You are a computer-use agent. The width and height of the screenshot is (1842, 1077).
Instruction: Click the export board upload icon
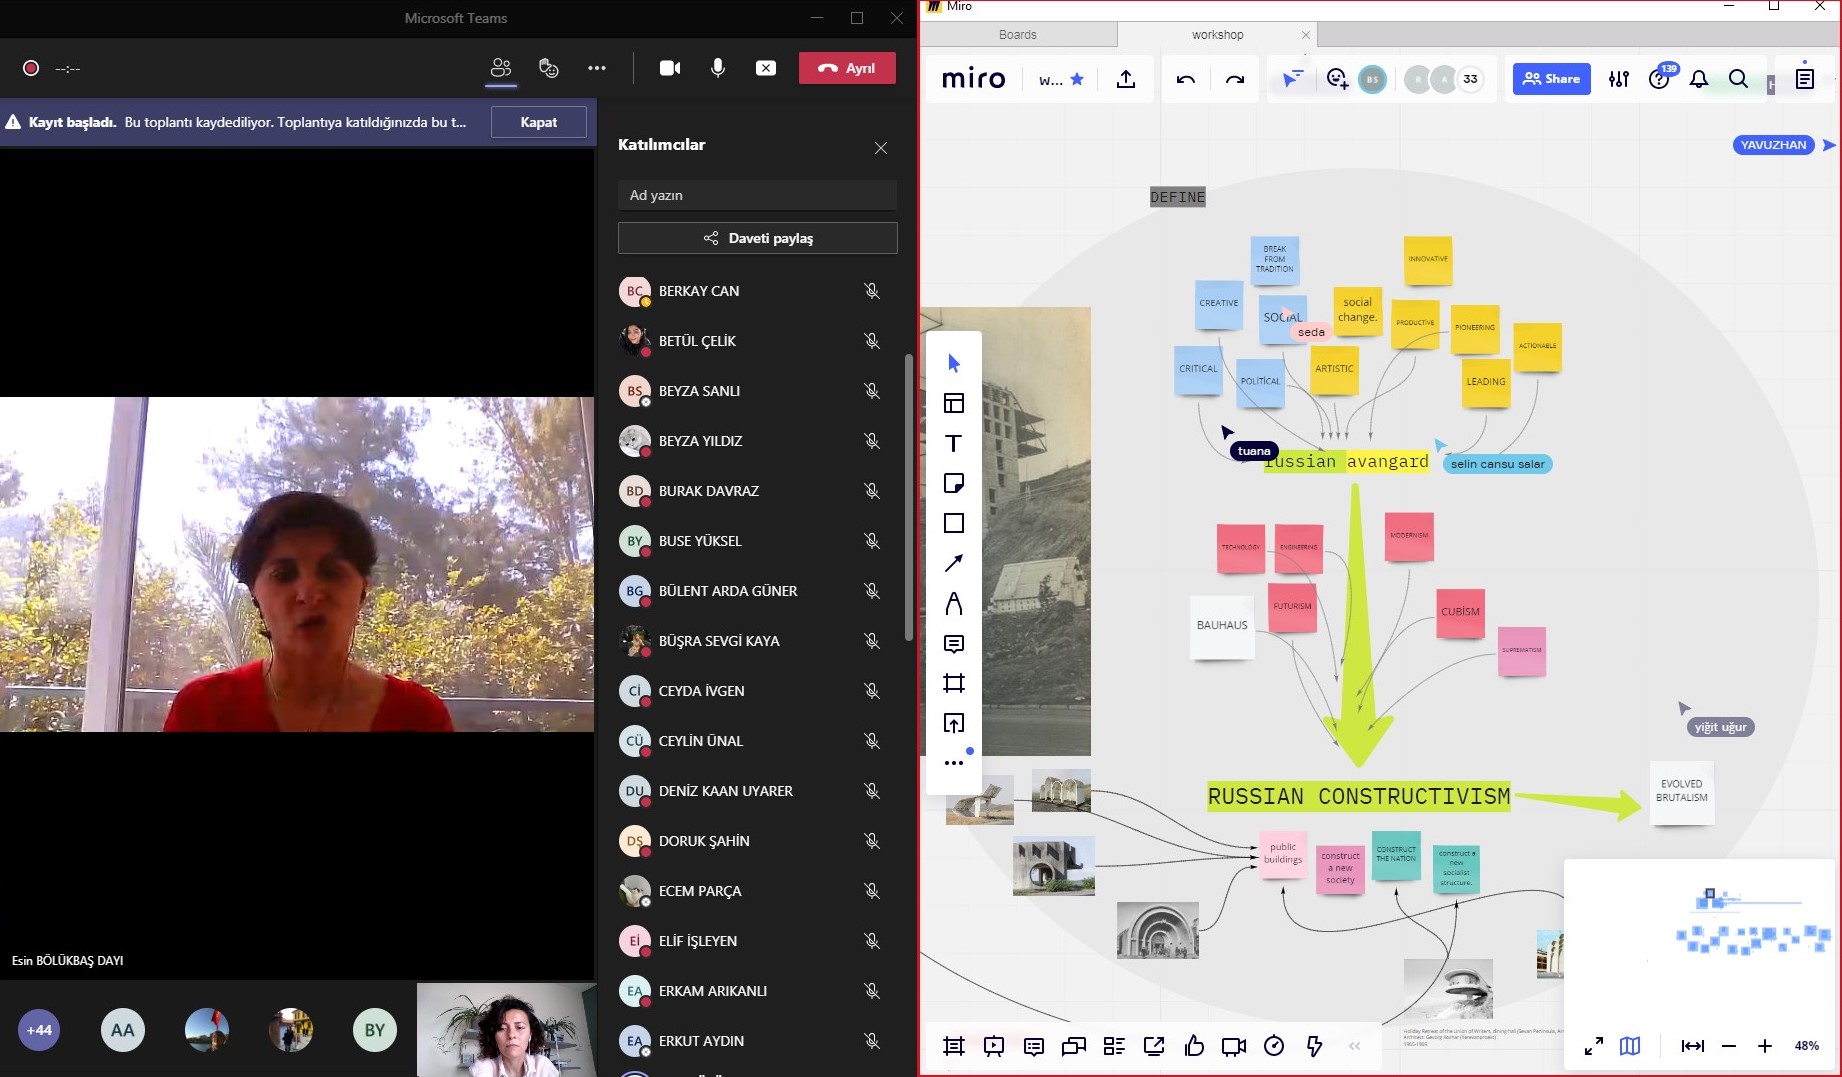[x=1126, y=79]
